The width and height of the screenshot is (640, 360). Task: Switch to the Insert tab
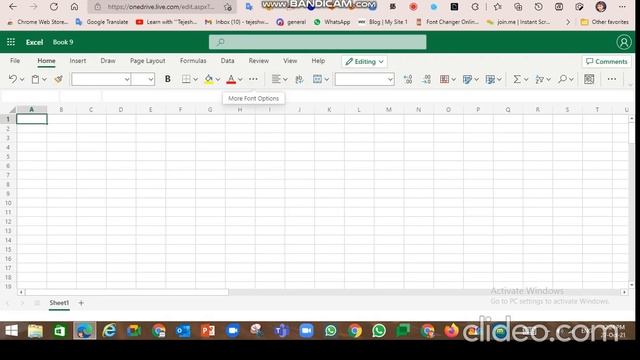pyautogui.click(x=78, y=61)
